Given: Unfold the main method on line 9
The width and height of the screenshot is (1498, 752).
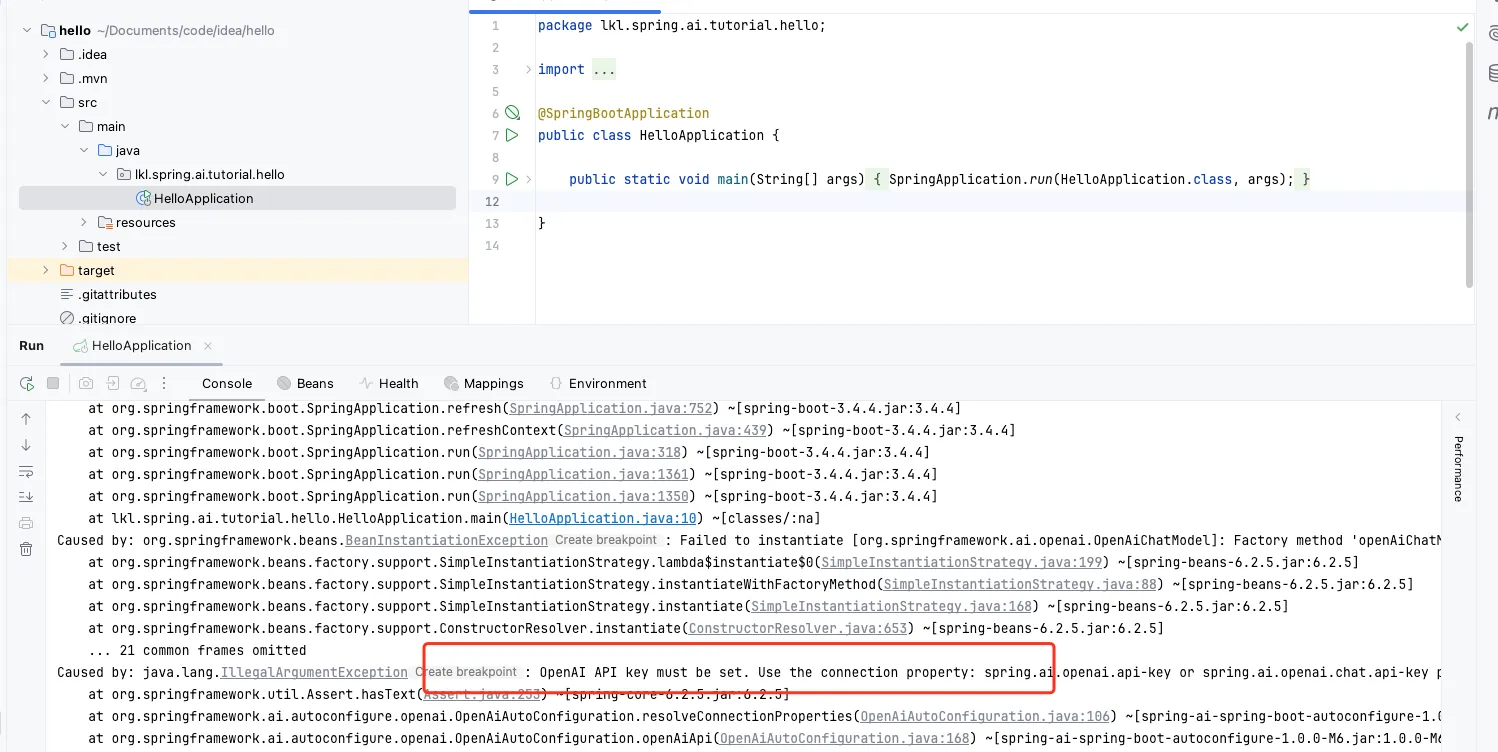Looking at the screenshot, I should tap(529, 179).
